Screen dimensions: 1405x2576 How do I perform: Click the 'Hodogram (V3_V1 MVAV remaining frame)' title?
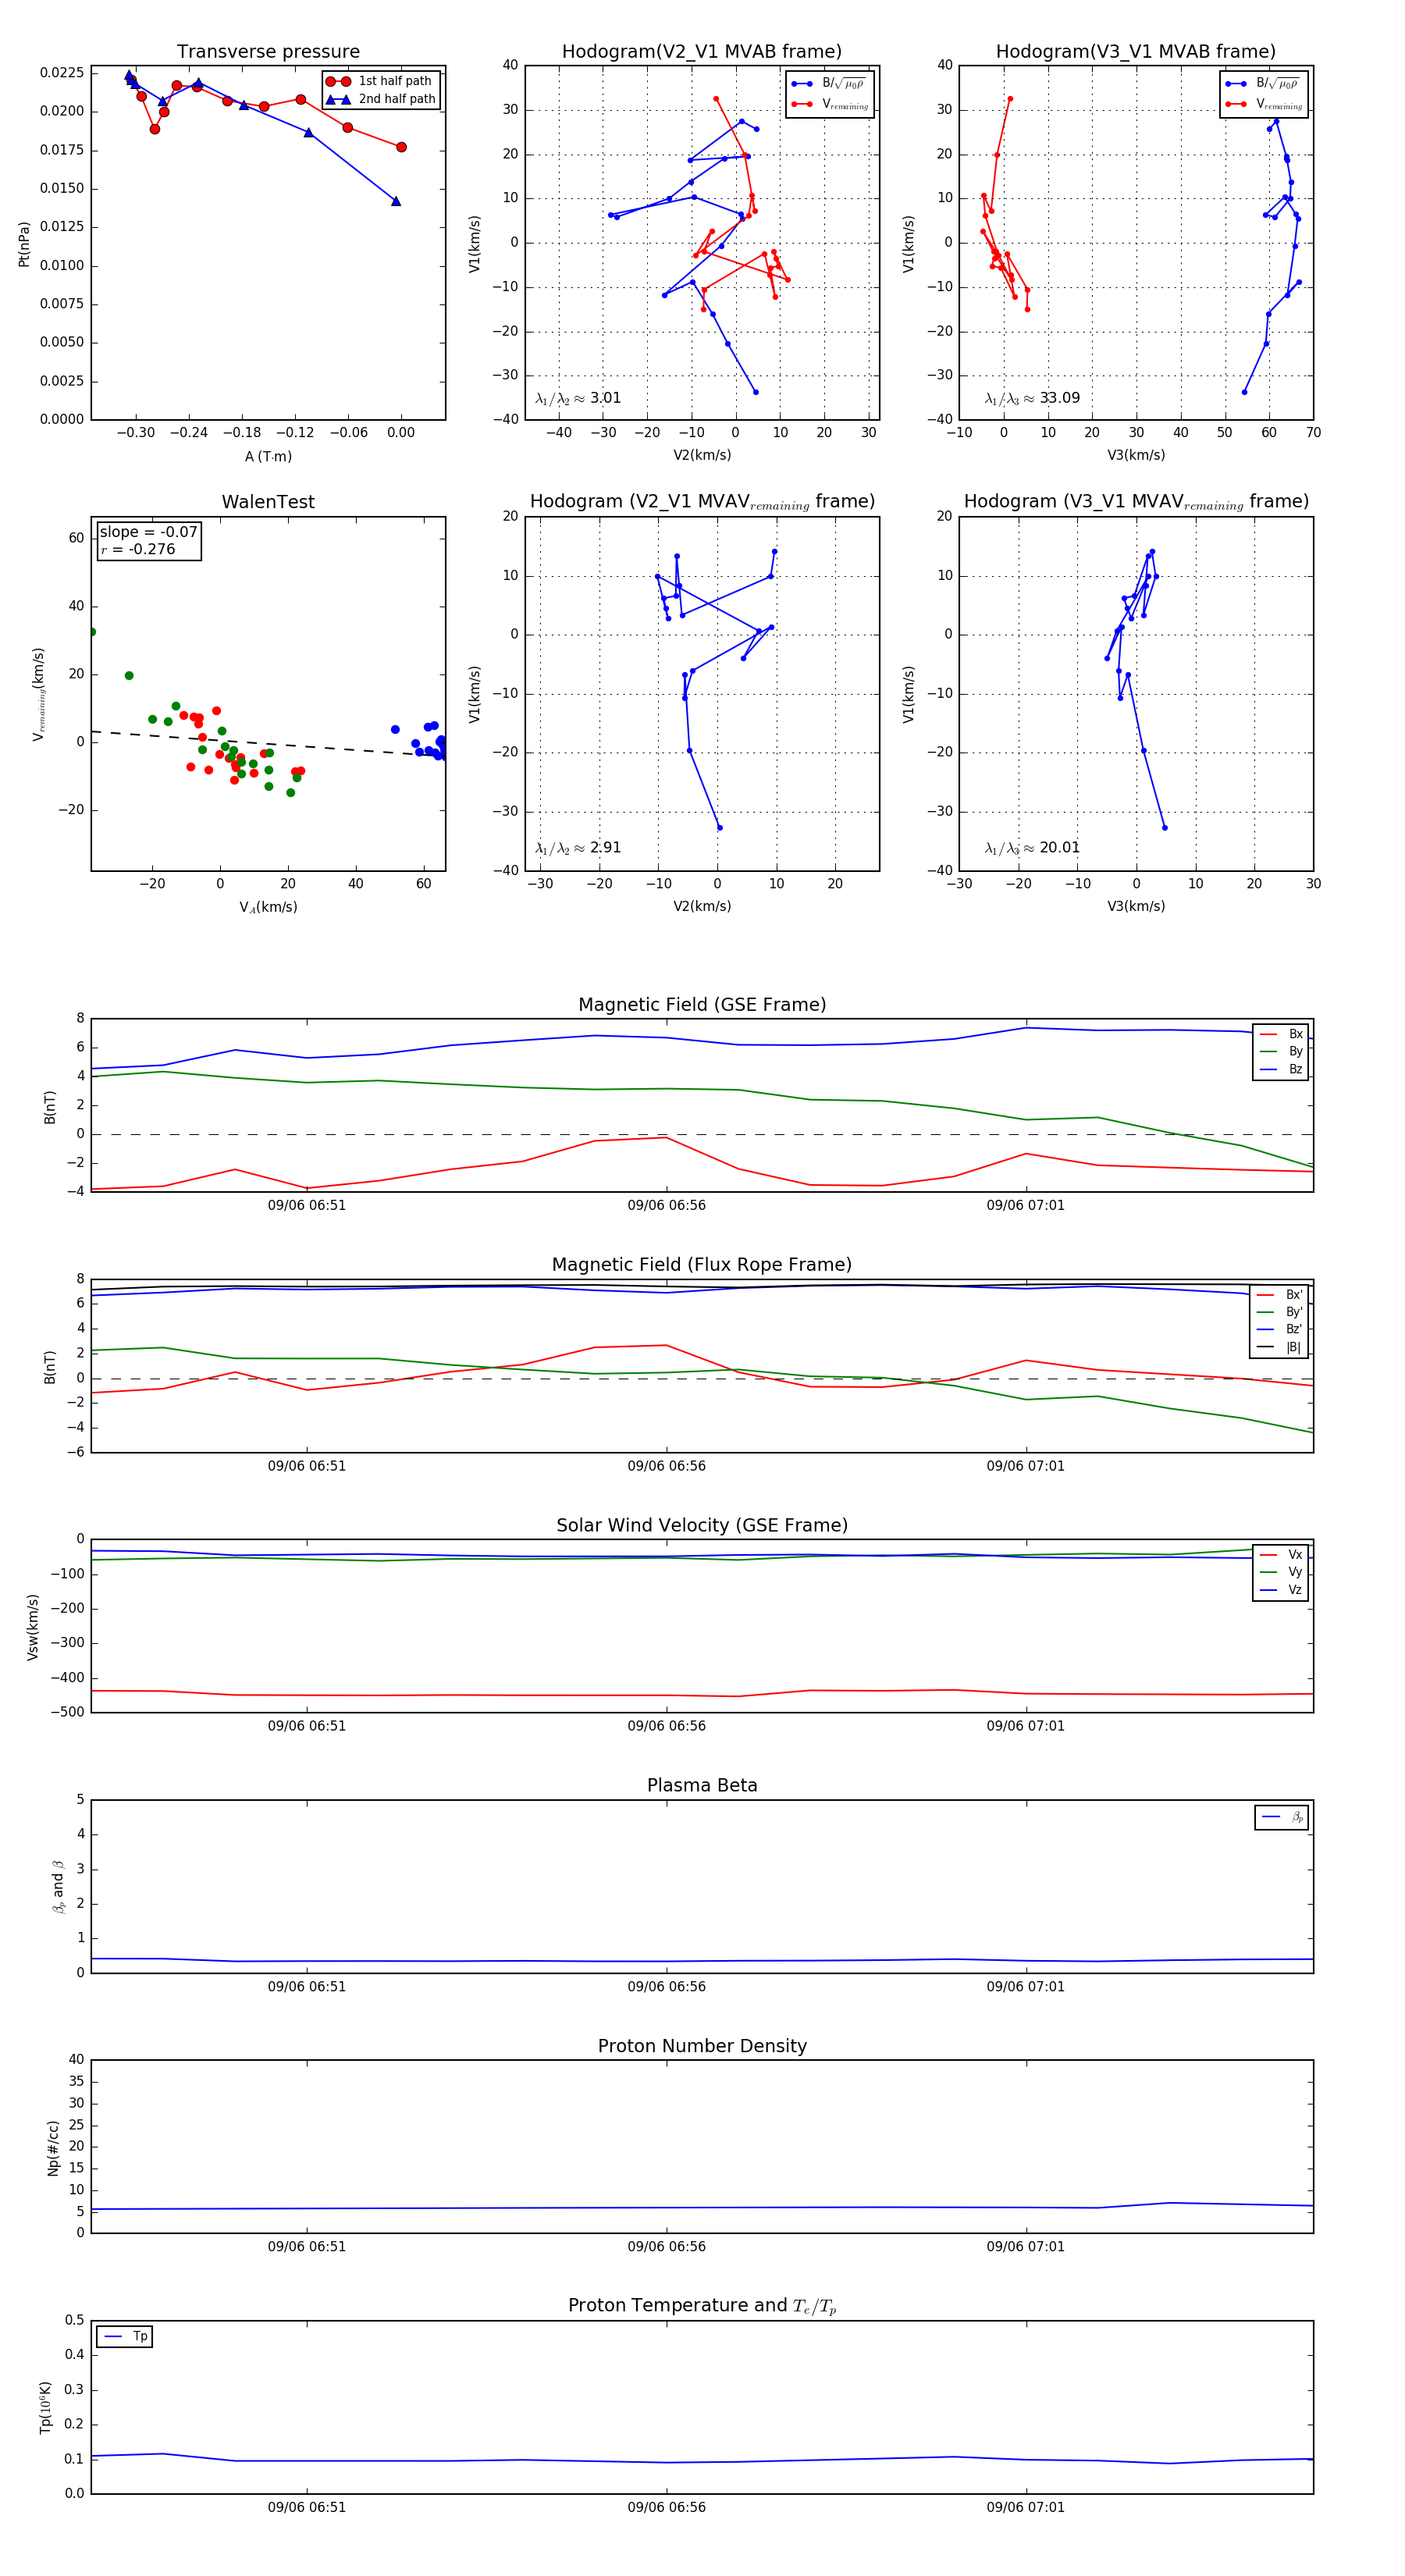[x=1136, y=502]
